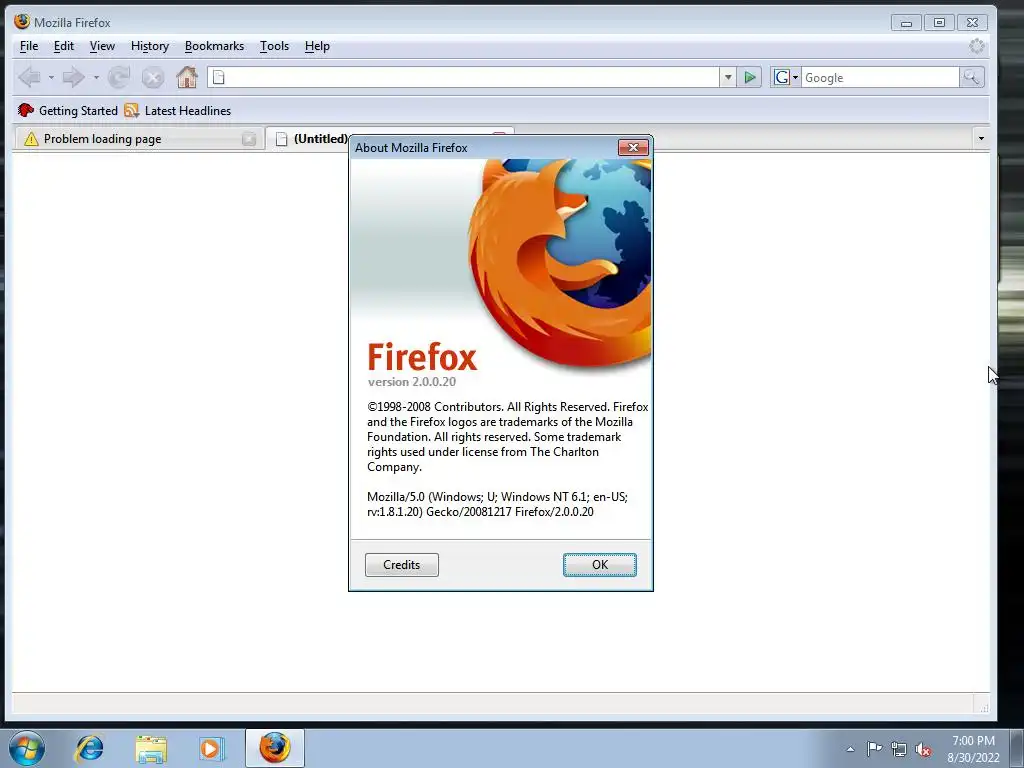Click OK in the About dialog
1024x768 pixels.
600,565
